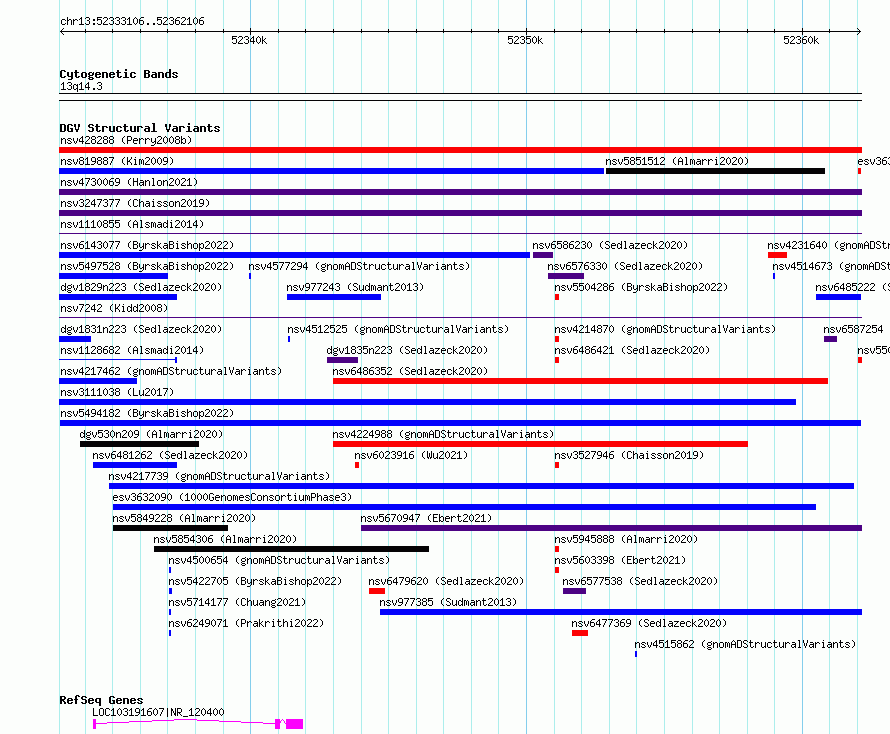Click nsv7242 (Kidd2008) label
Viewport: 890px width, 734px height.
pos(114,308)
